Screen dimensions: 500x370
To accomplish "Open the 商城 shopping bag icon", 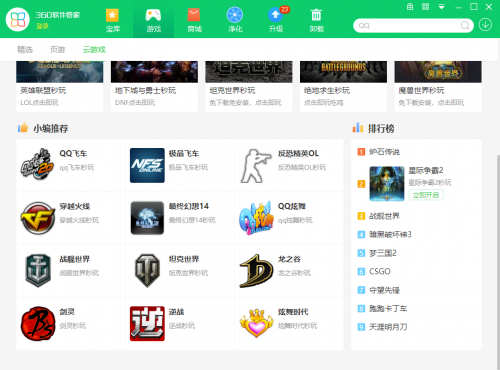I will (x=194, y=15).
